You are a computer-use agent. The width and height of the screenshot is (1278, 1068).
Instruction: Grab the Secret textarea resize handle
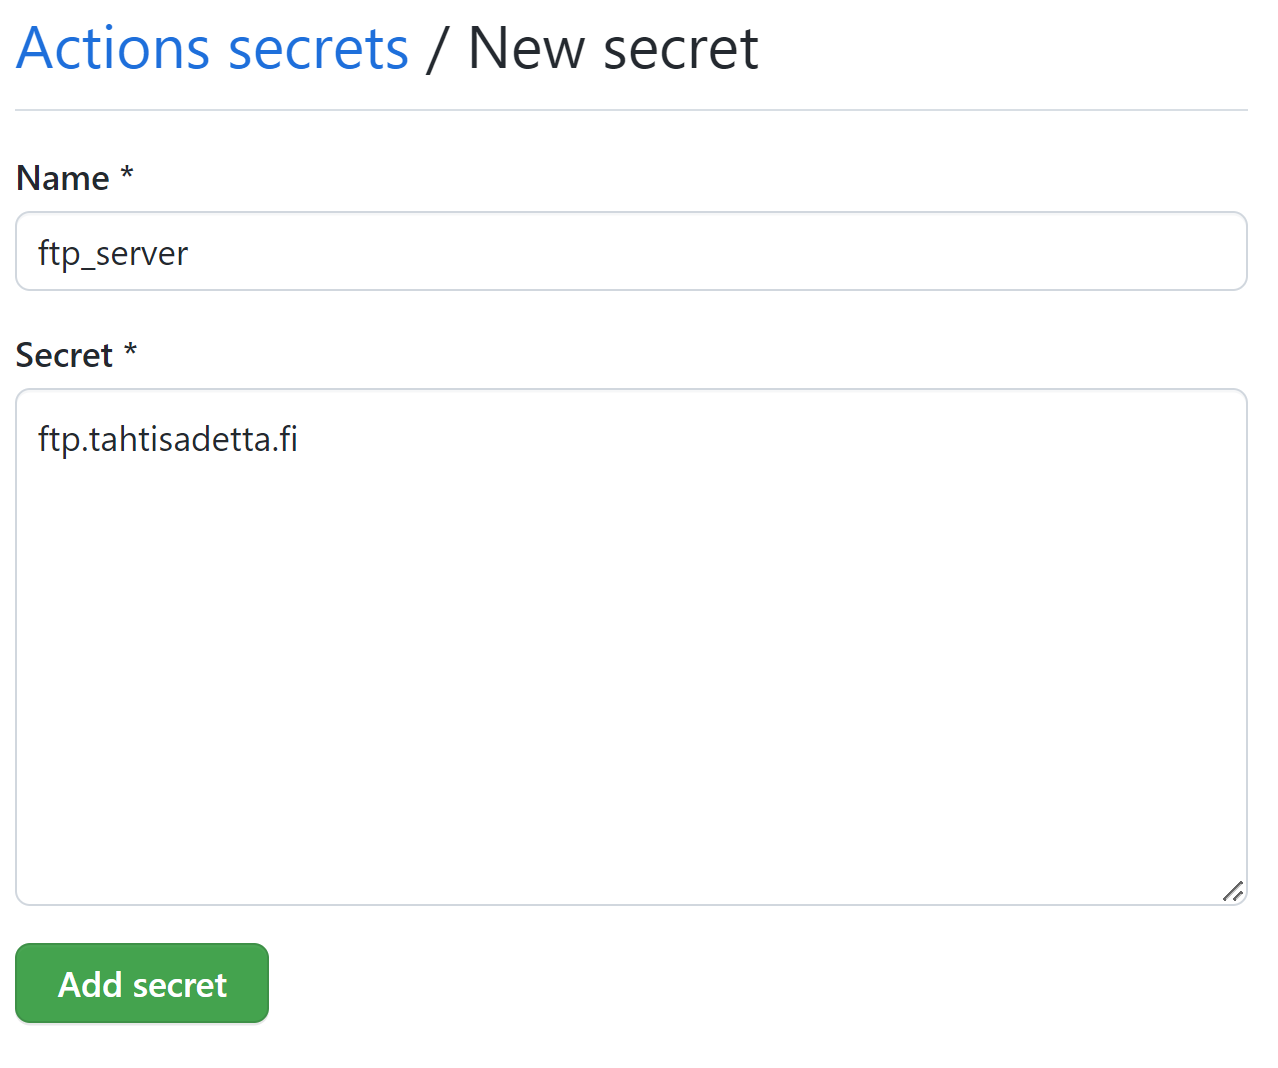point(1233,891)
